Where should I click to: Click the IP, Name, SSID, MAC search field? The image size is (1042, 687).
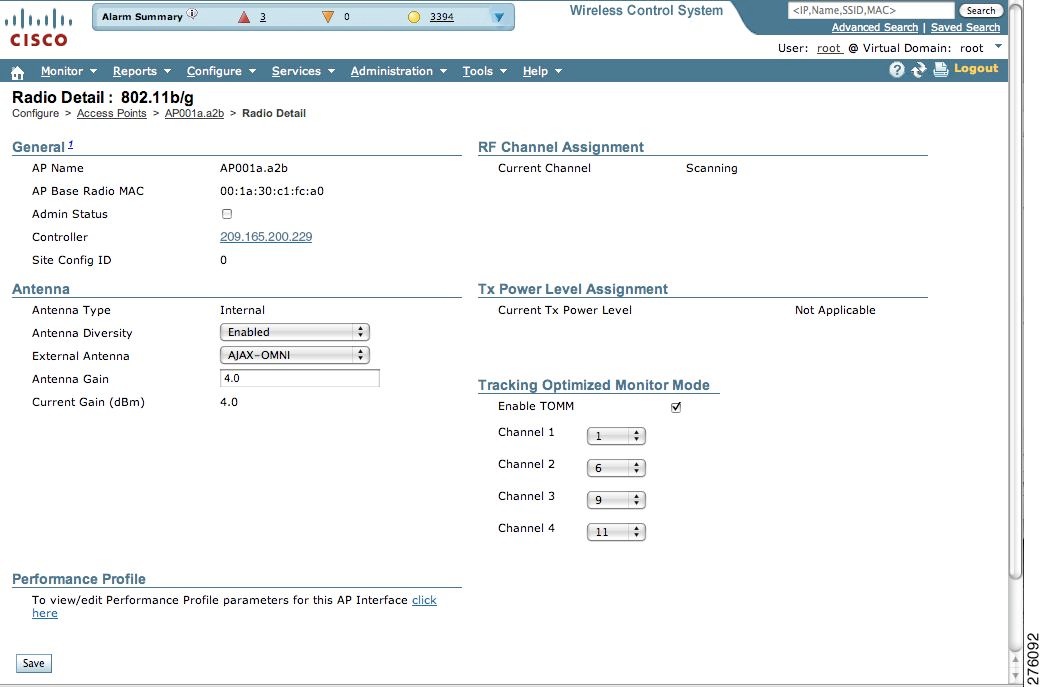tap(871, 10)
